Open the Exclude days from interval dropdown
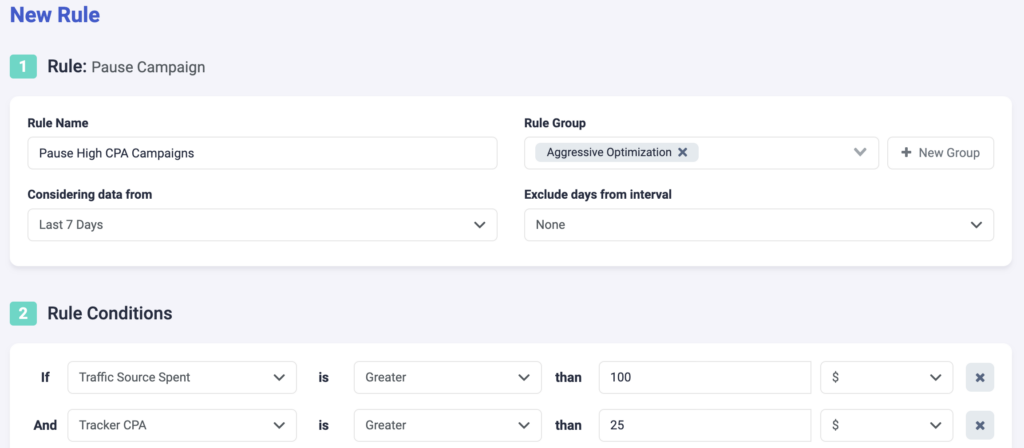 point(759,225)
